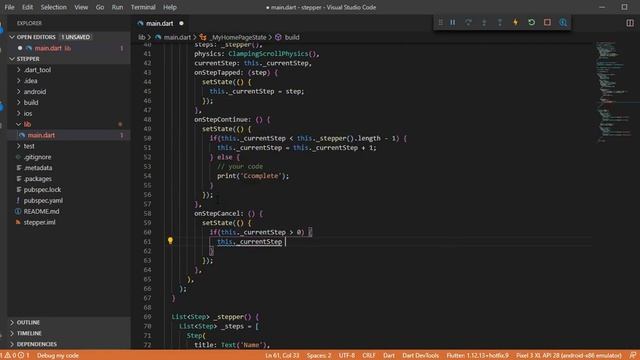Click the debug Step Out icon
Image resolution: width=640 pixels, height=360 pixels.
[500, 22]
